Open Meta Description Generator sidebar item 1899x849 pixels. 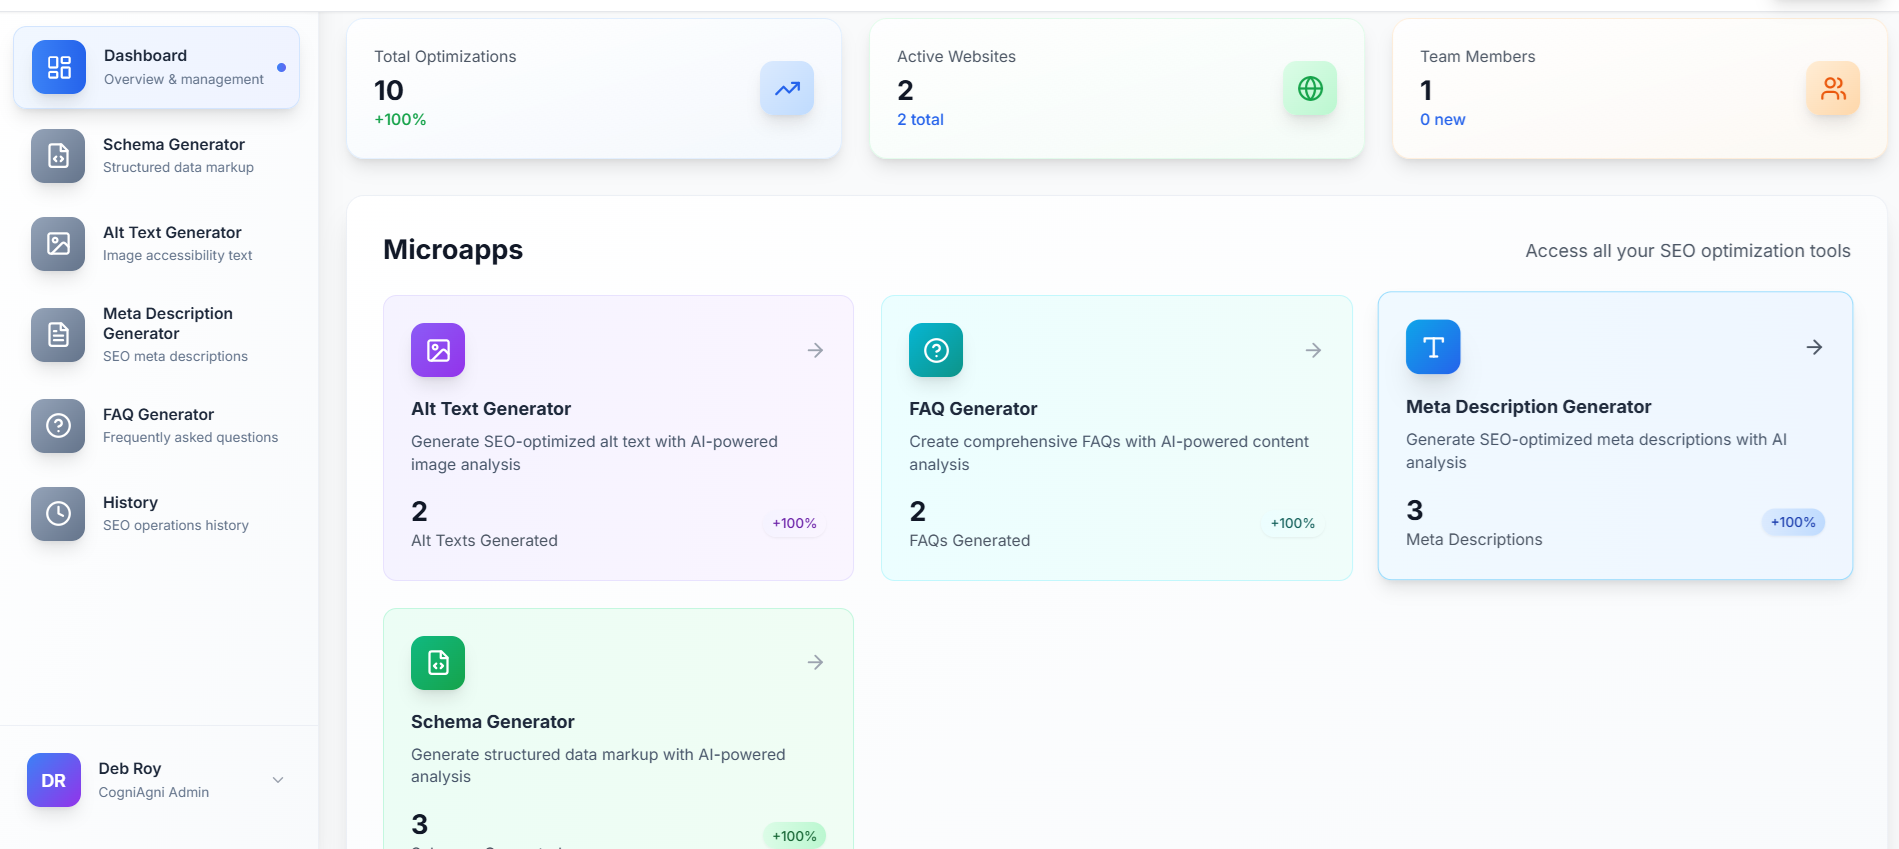tap(167, 334)
